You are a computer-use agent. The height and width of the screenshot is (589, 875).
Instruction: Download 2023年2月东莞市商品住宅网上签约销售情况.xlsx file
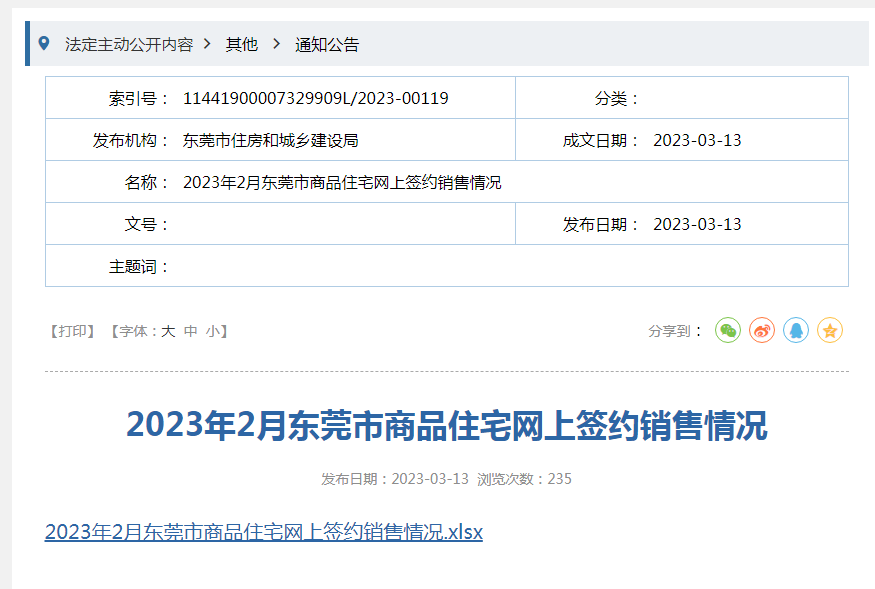pyautogui.click(x=264, y=531)
